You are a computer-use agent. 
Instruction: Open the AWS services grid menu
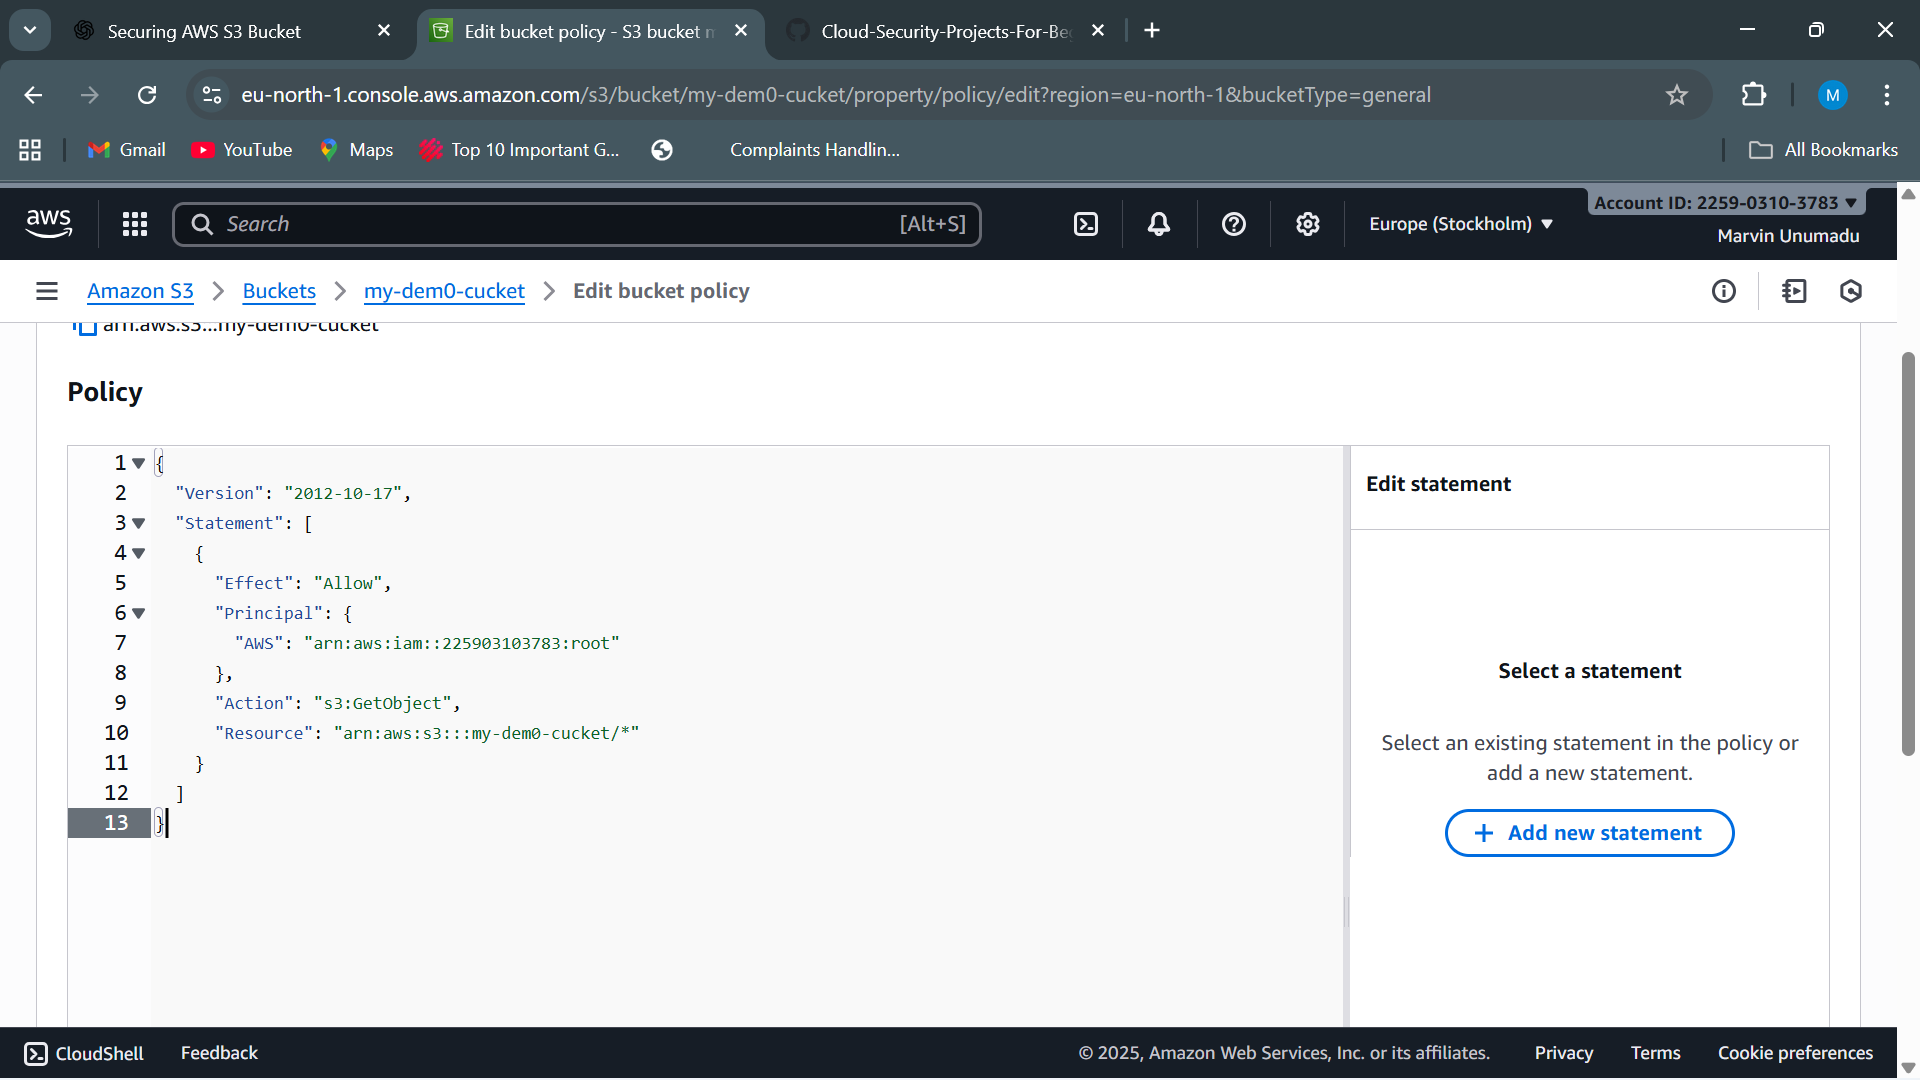[x=135, y=224]
